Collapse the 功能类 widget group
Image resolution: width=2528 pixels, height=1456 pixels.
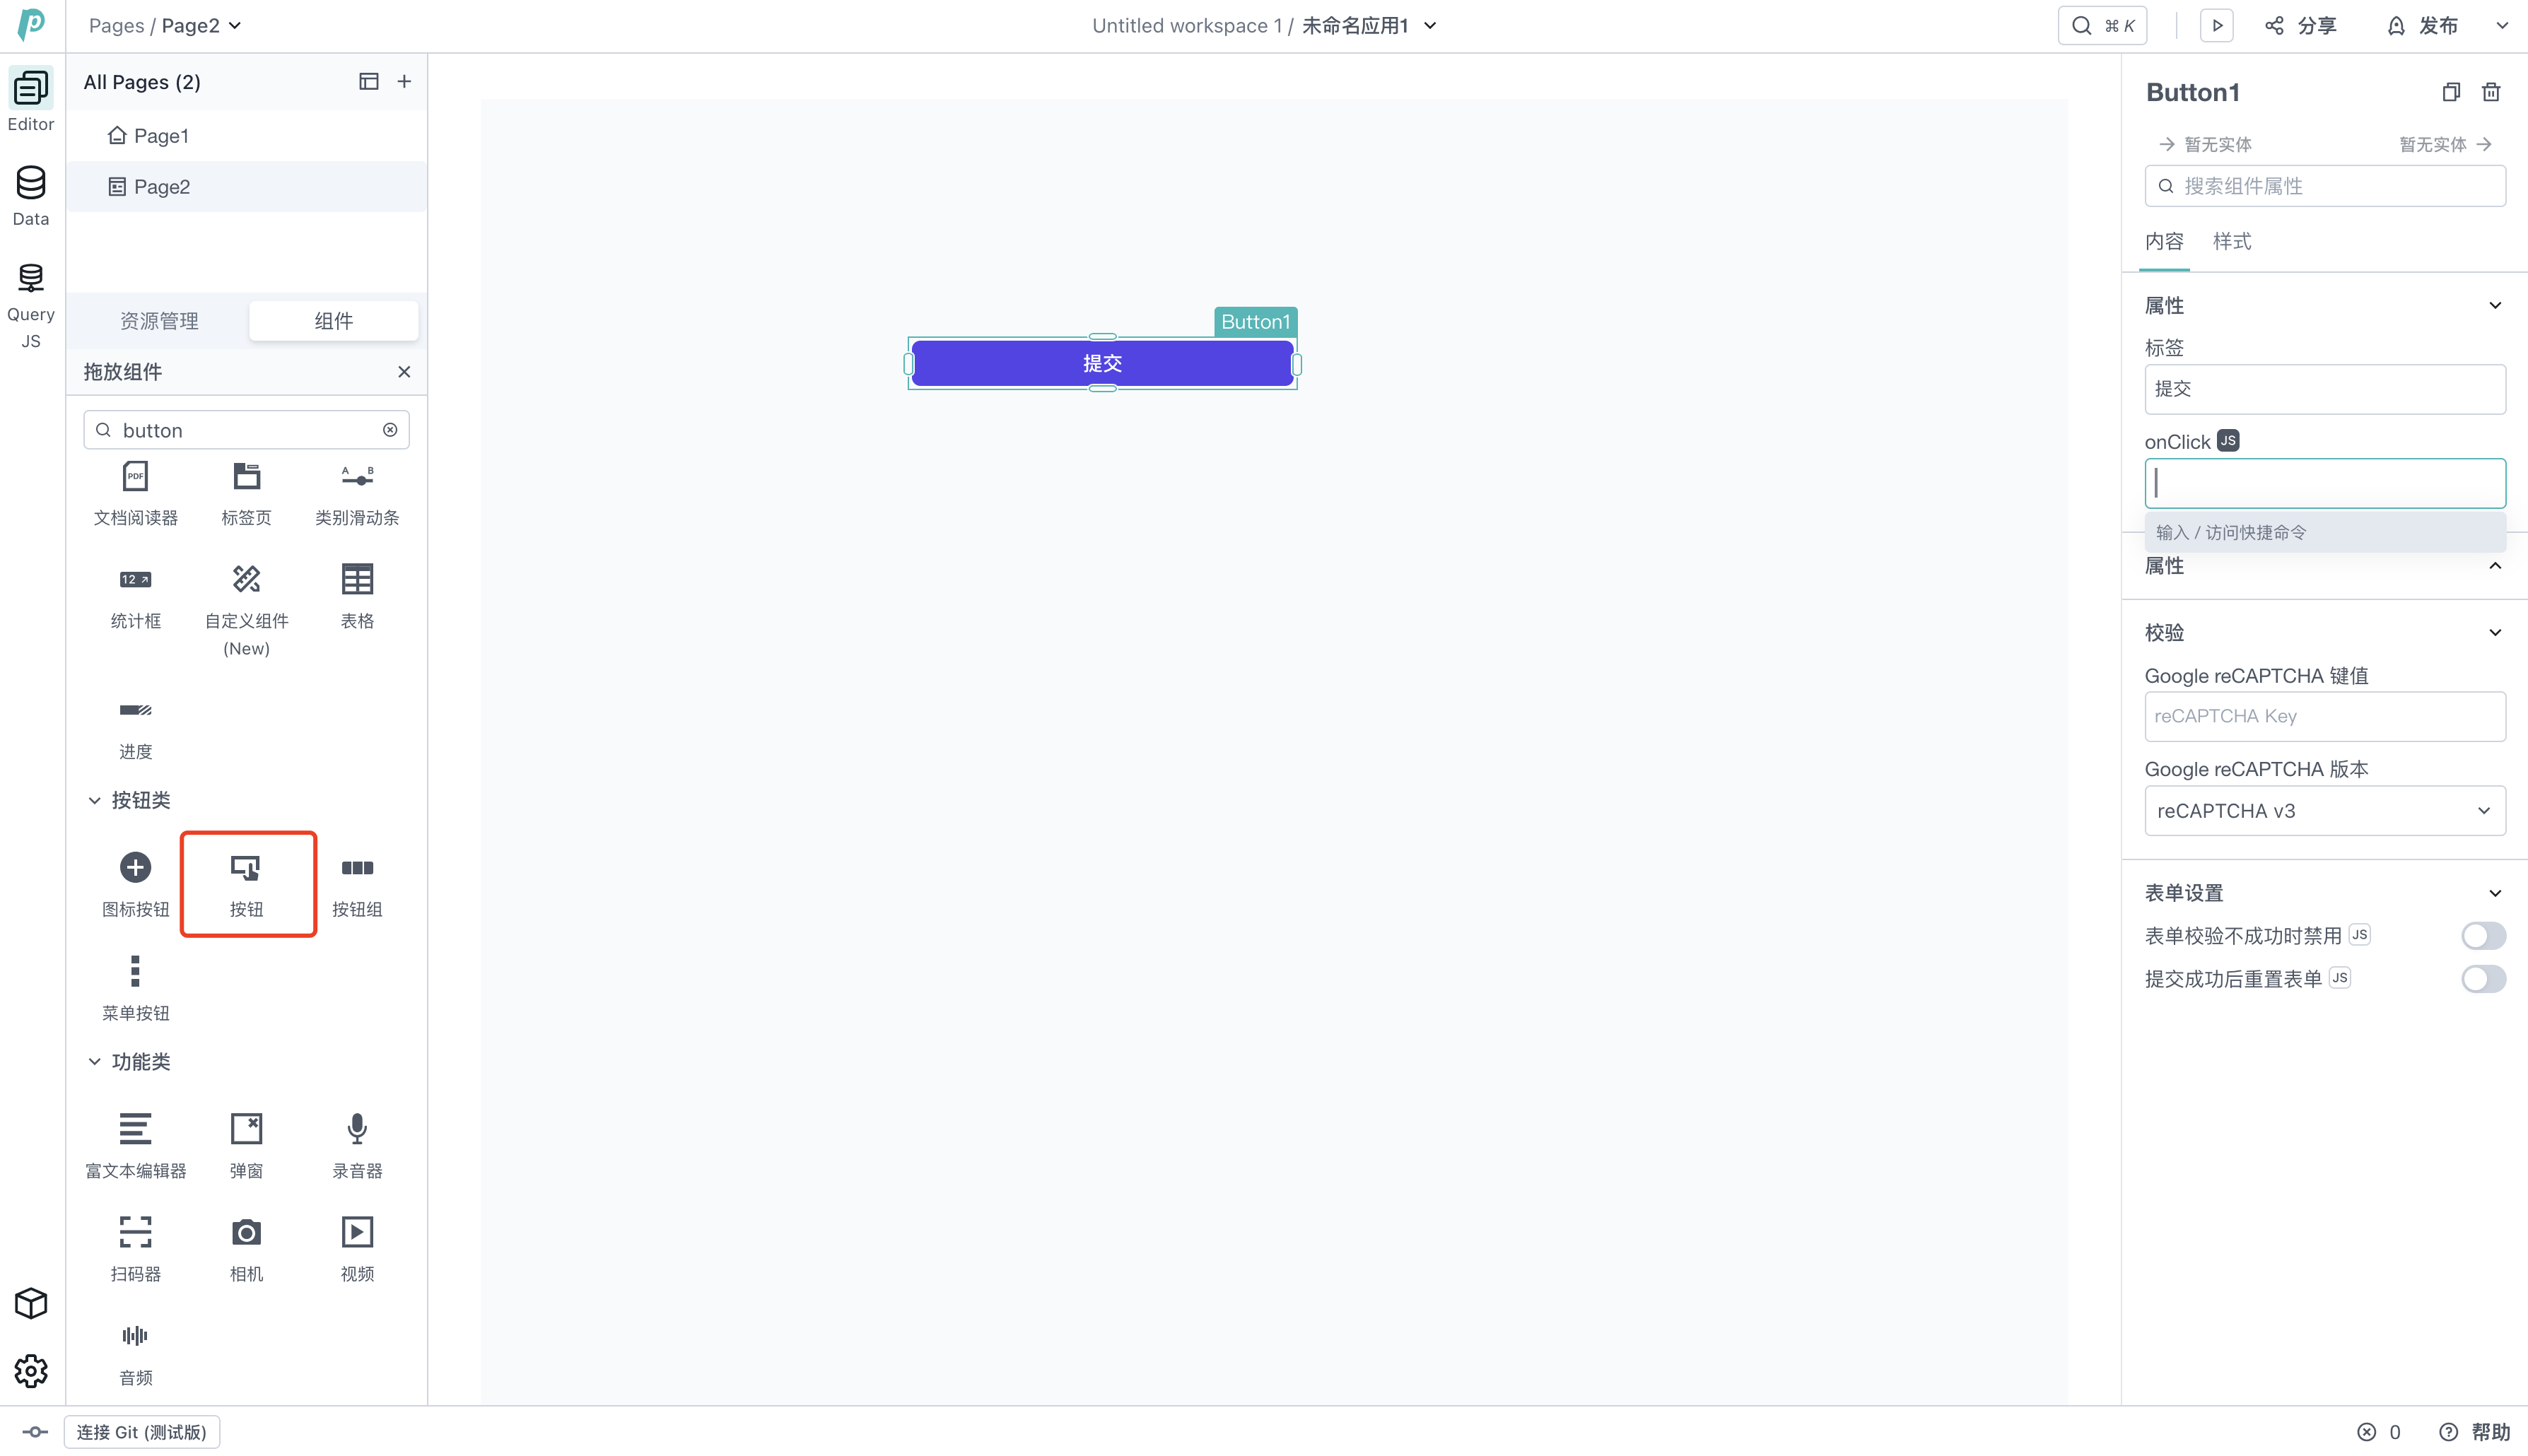pos(94,1062)
